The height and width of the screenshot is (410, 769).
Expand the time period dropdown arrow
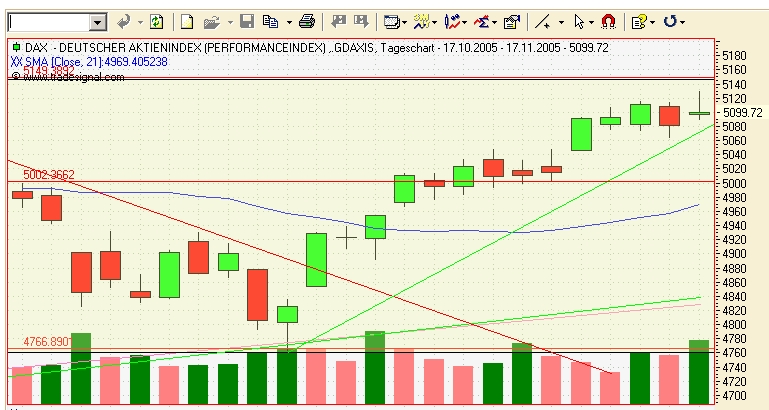coord(435,23)
